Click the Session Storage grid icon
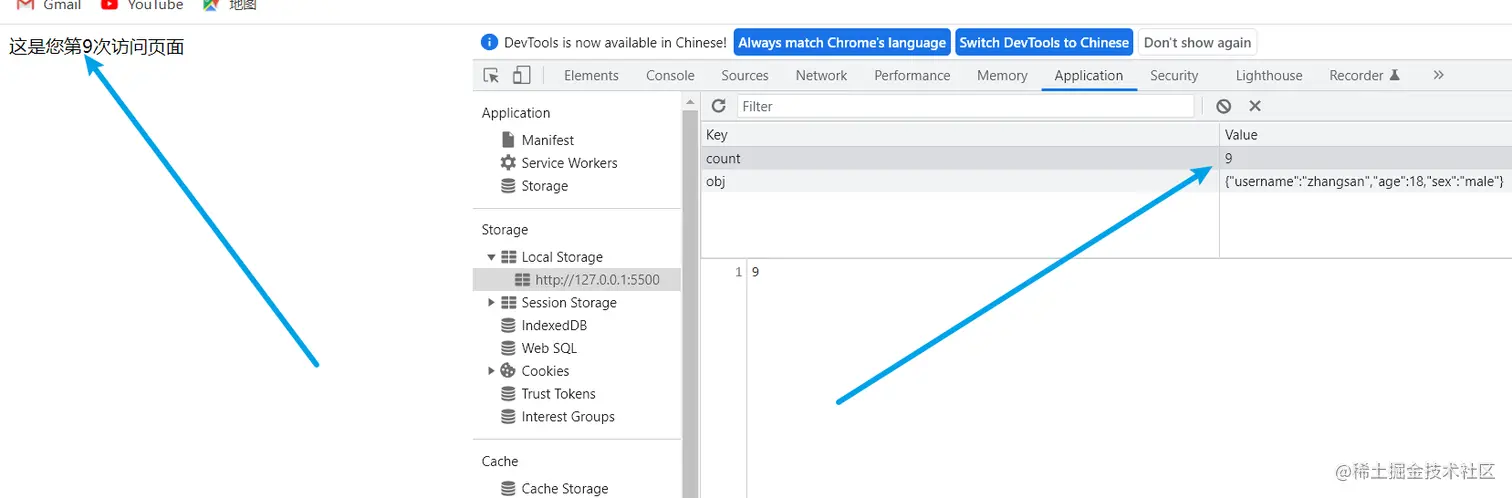The width and height of the screenshot is (1512, 498). point(509,303)
